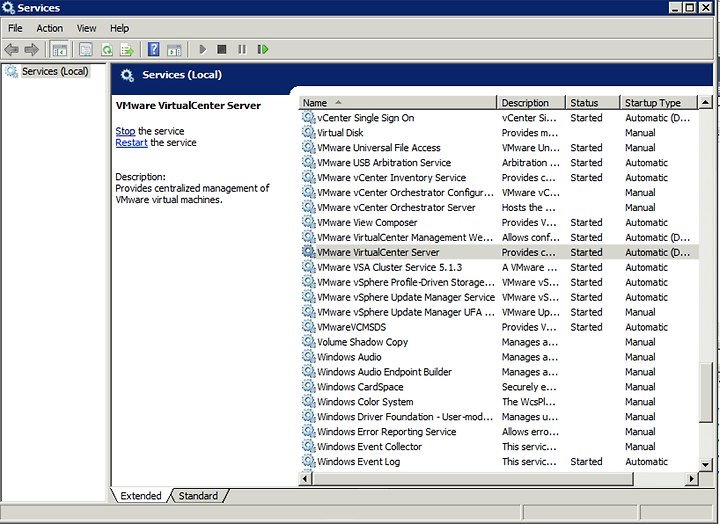Open the Help question mark icon
Viewport: 720px width, 524px height.
(x=154, y=49)
